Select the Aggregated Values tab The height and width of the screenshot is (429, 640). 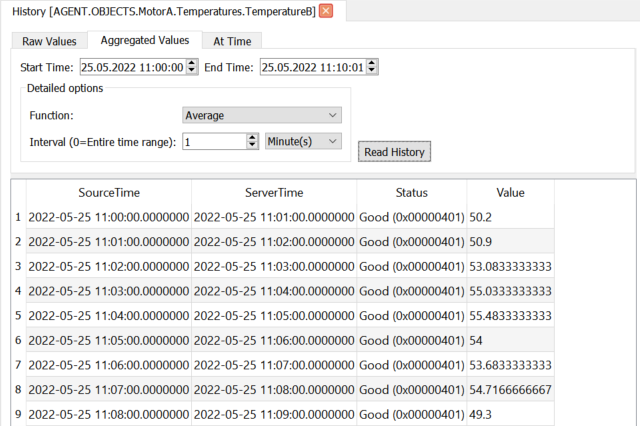click(x=145, y=40)
